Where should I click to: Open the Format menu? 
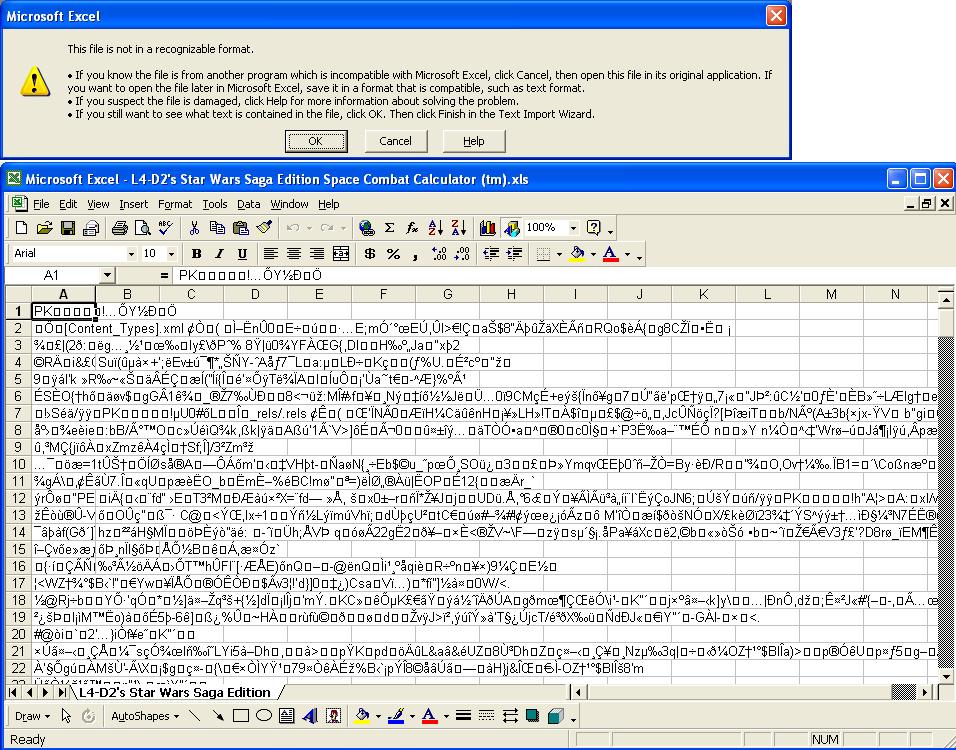pyautogui.click(x=175, y=204)
